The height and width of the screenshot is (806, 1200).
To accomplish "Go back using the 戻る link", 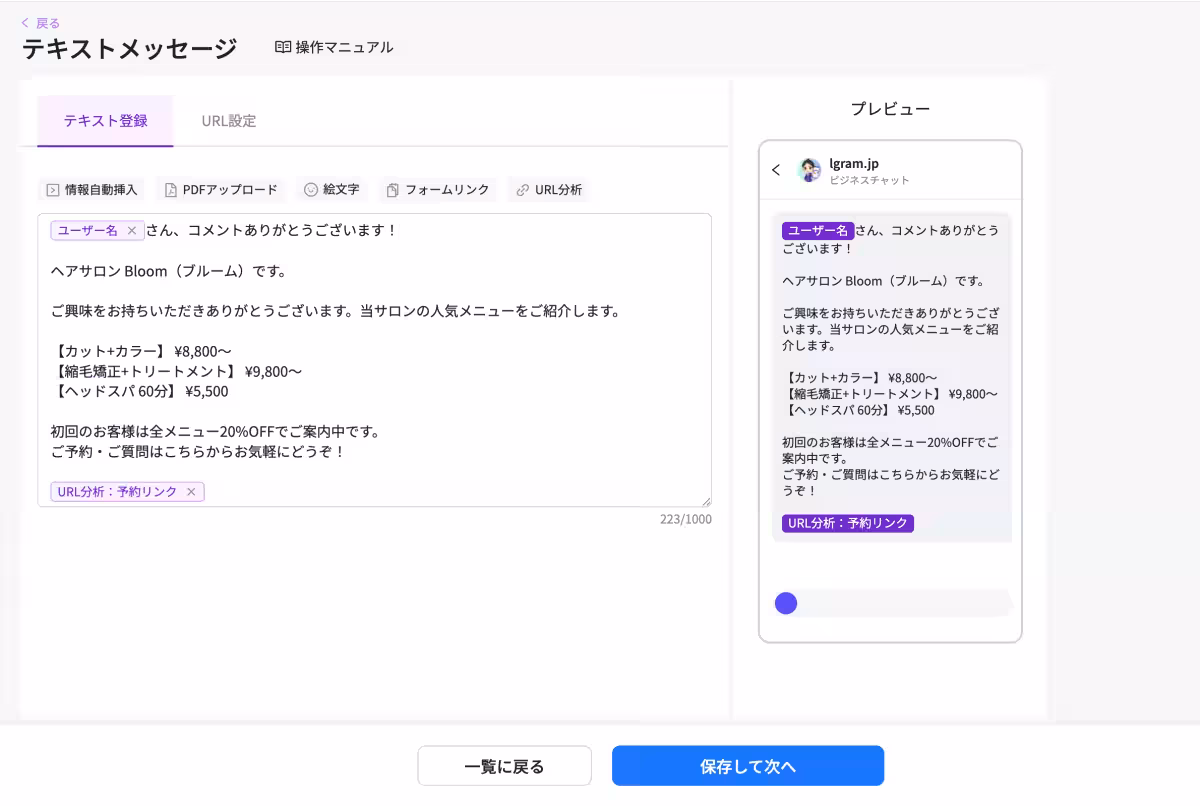I will point(41,21).
